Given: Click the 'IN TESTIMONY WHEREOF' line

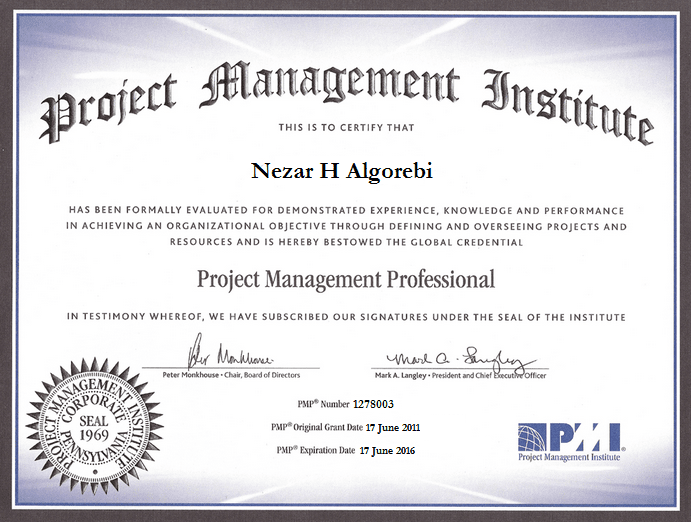Looking at the screenshot, I should [346, 317].
